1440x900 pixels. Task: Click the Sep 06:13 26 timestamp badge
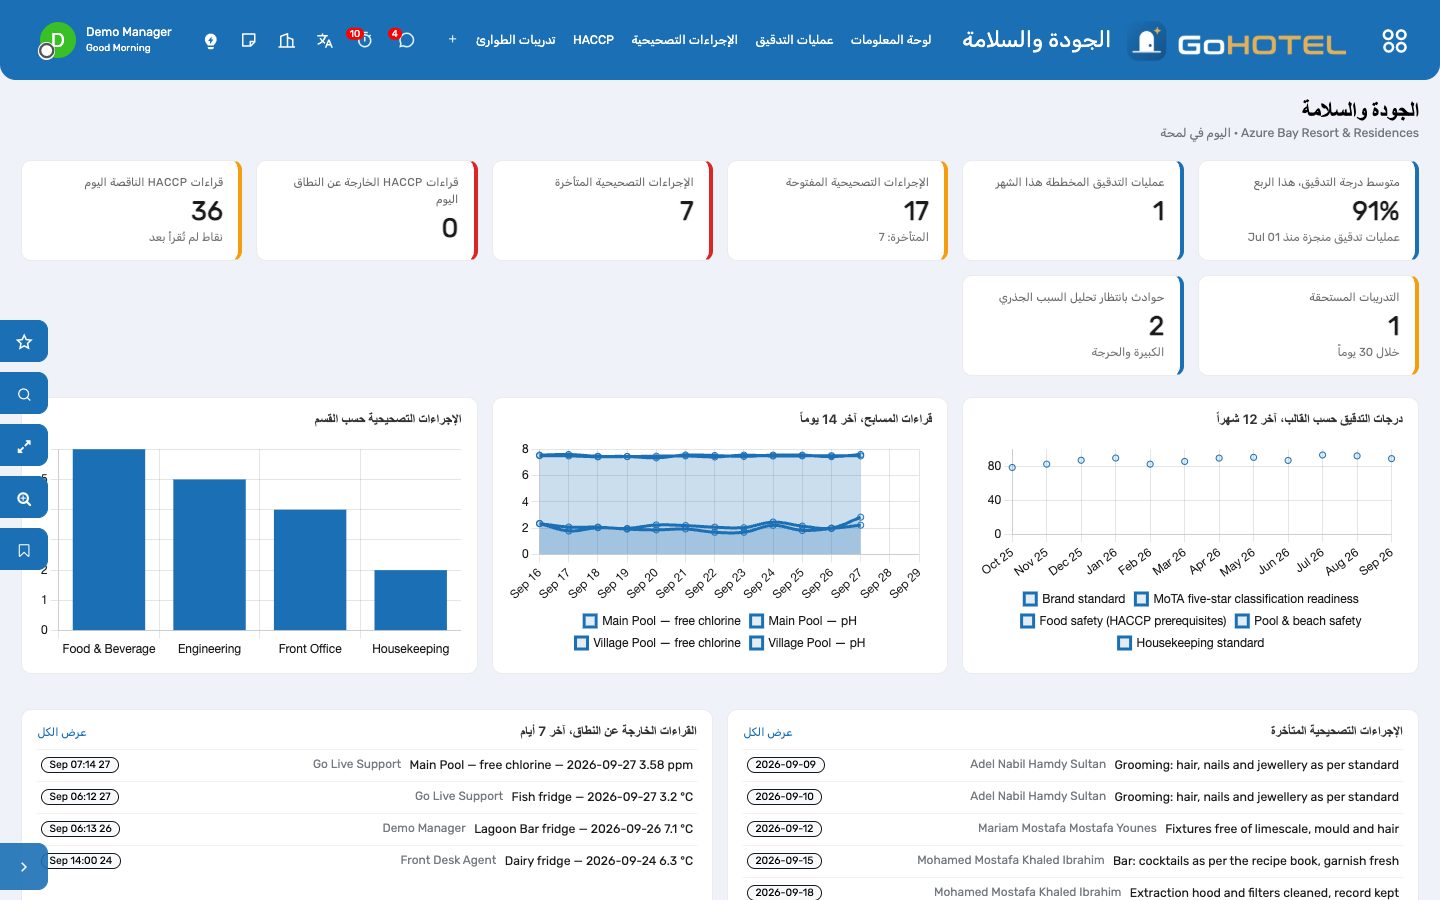80,829
